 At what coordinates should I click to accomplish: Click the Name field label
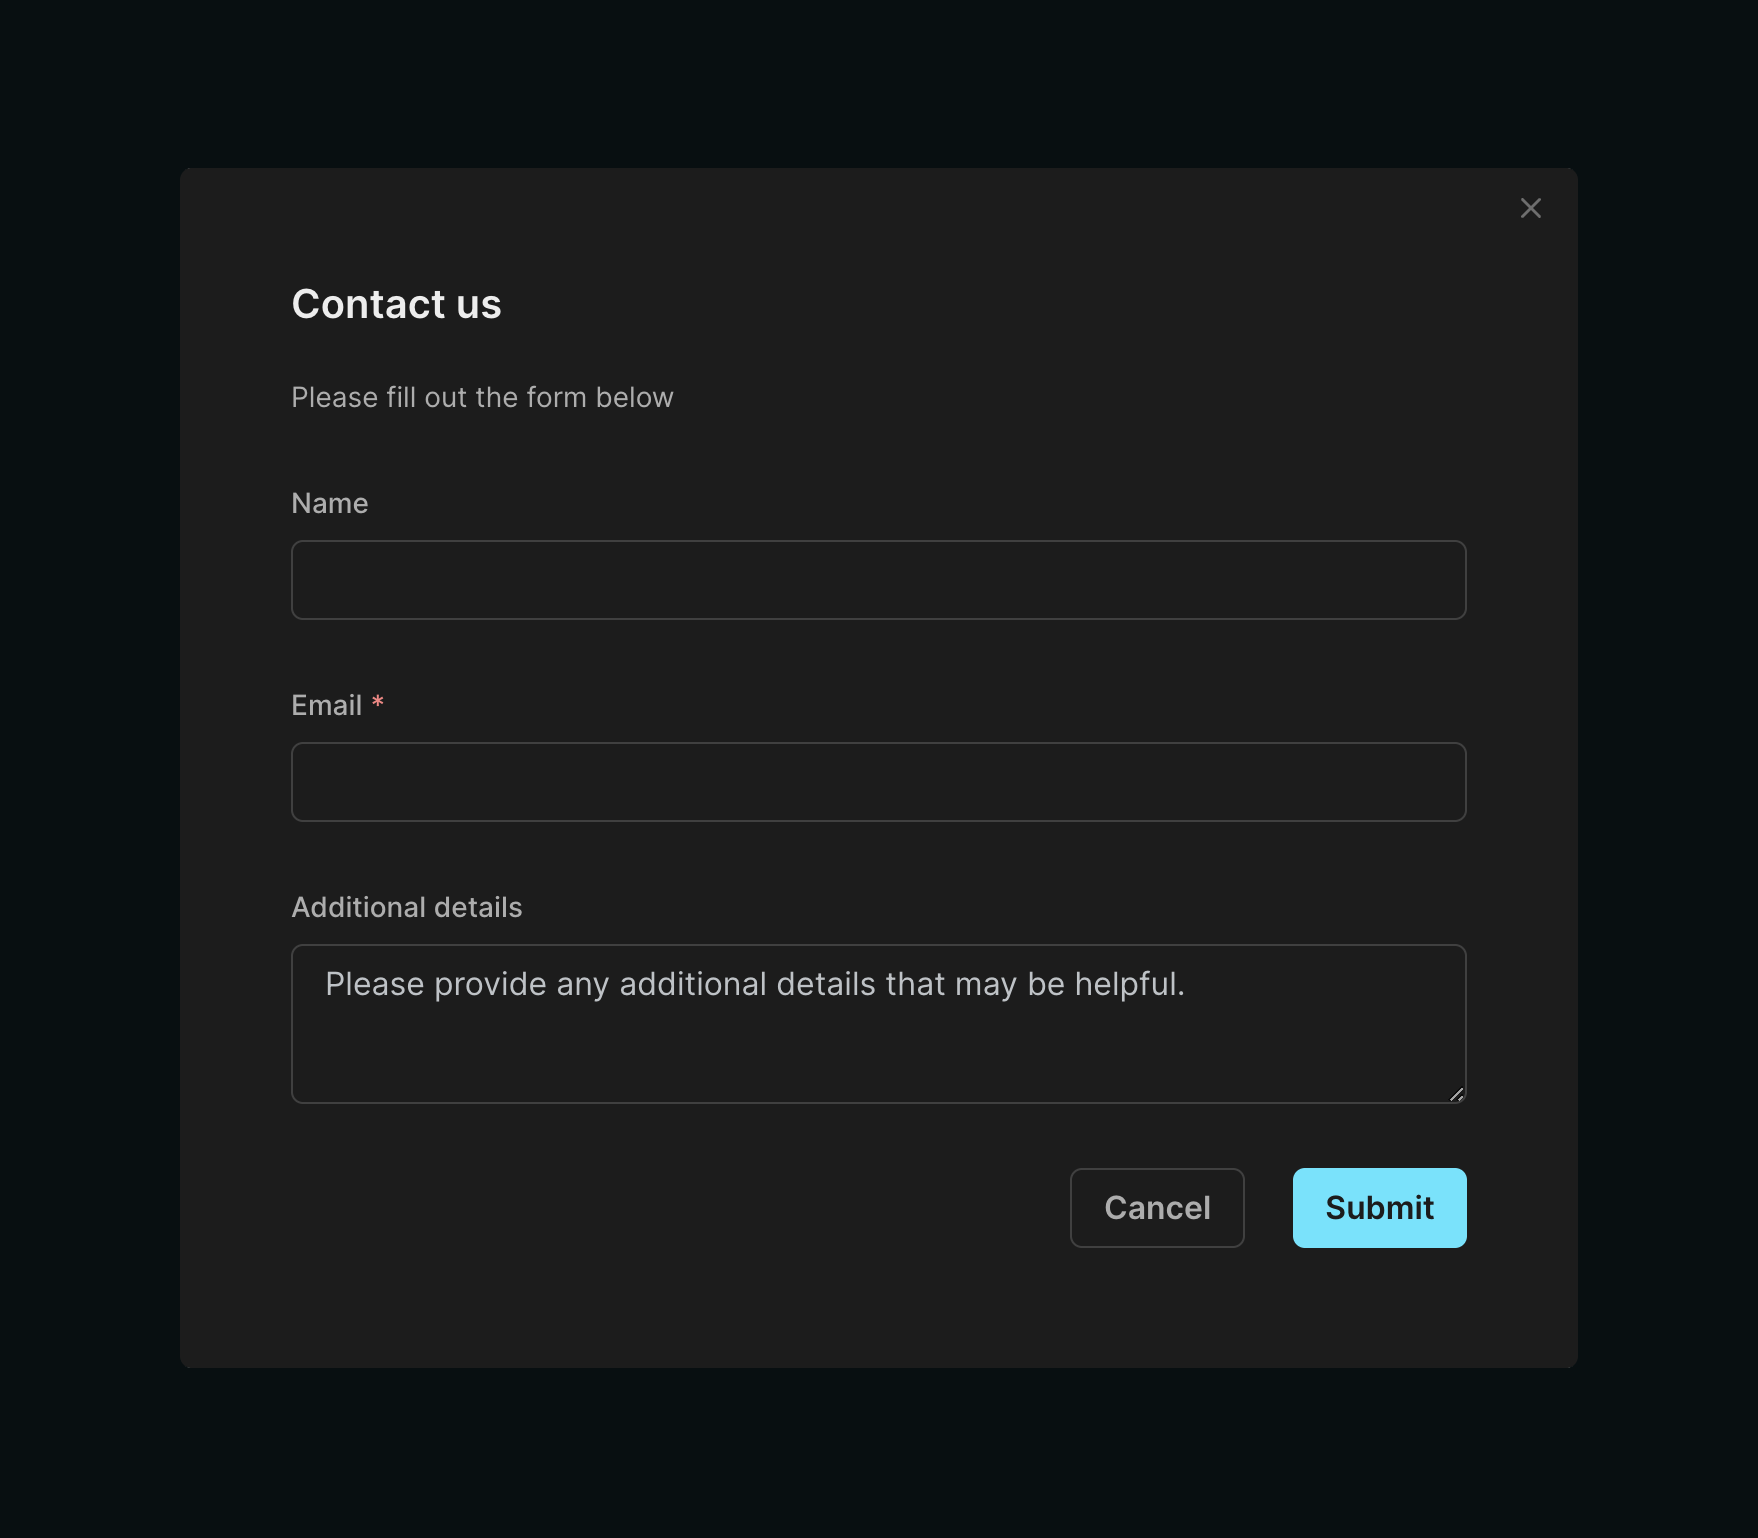pyautogui.click(x=329, y=503)
